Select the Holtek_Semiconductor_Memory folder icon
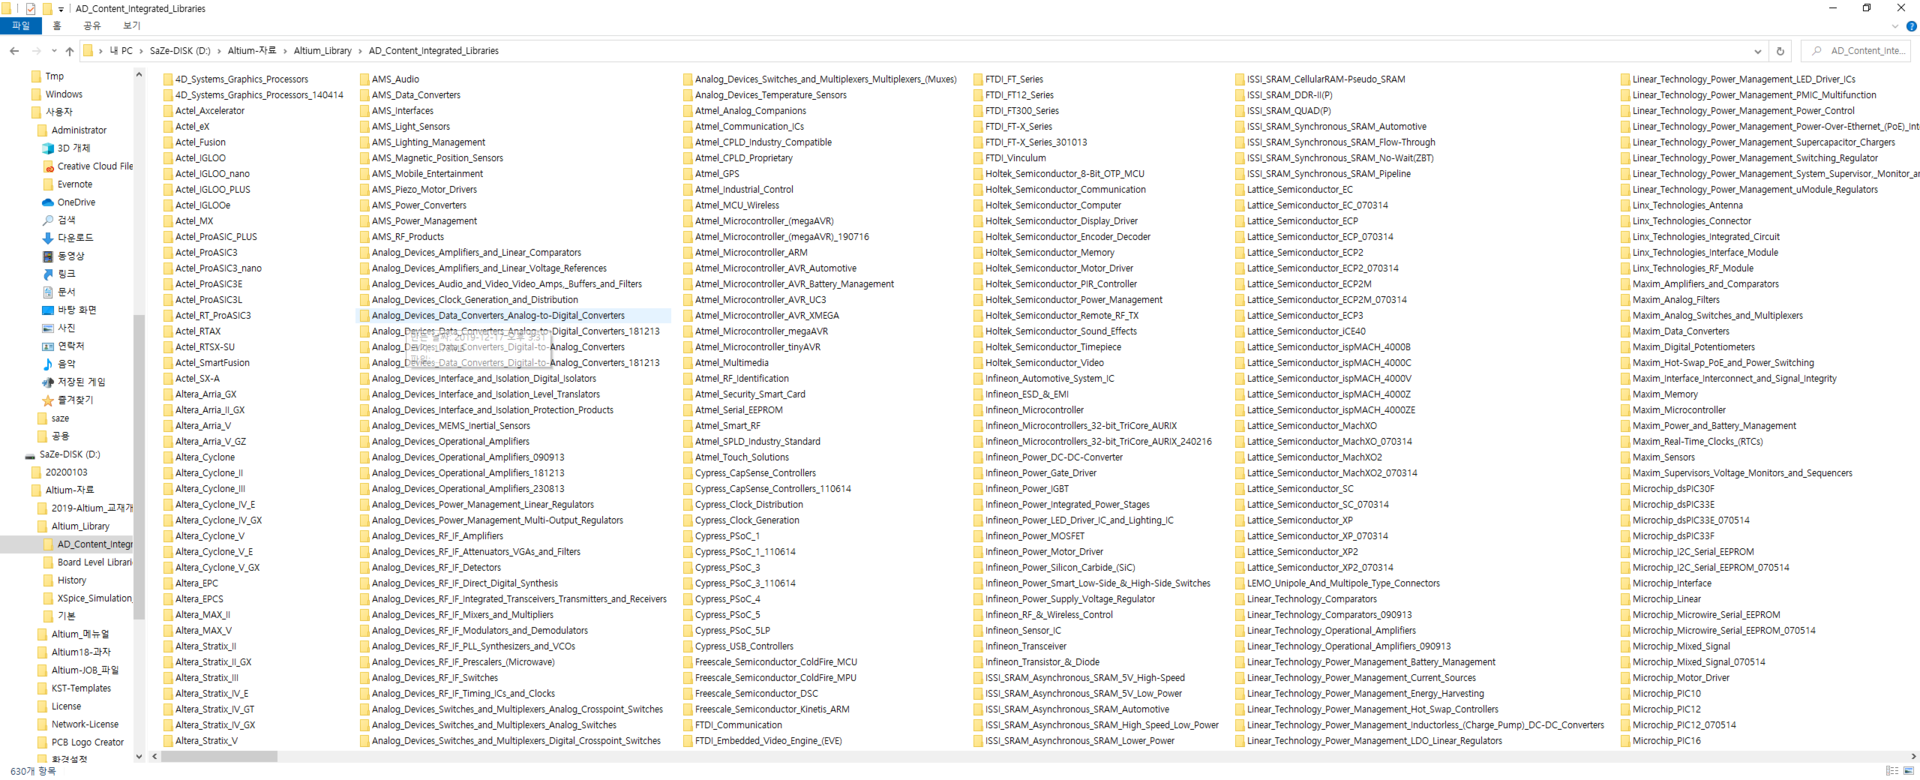The width and height of the screenshot is (1920, 780). pos(978,252)
